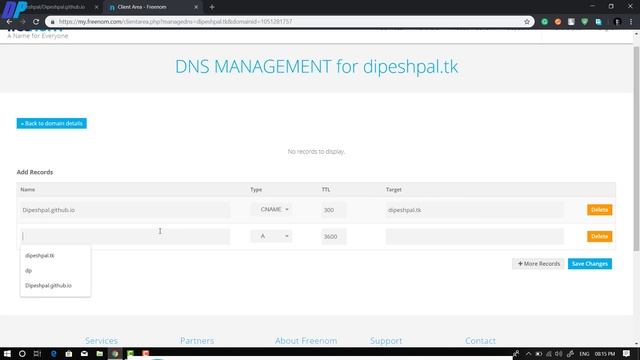640x360 pixels.
Task: Launch Microsoft Edge from the taskbar
Action: coord(53,353)
